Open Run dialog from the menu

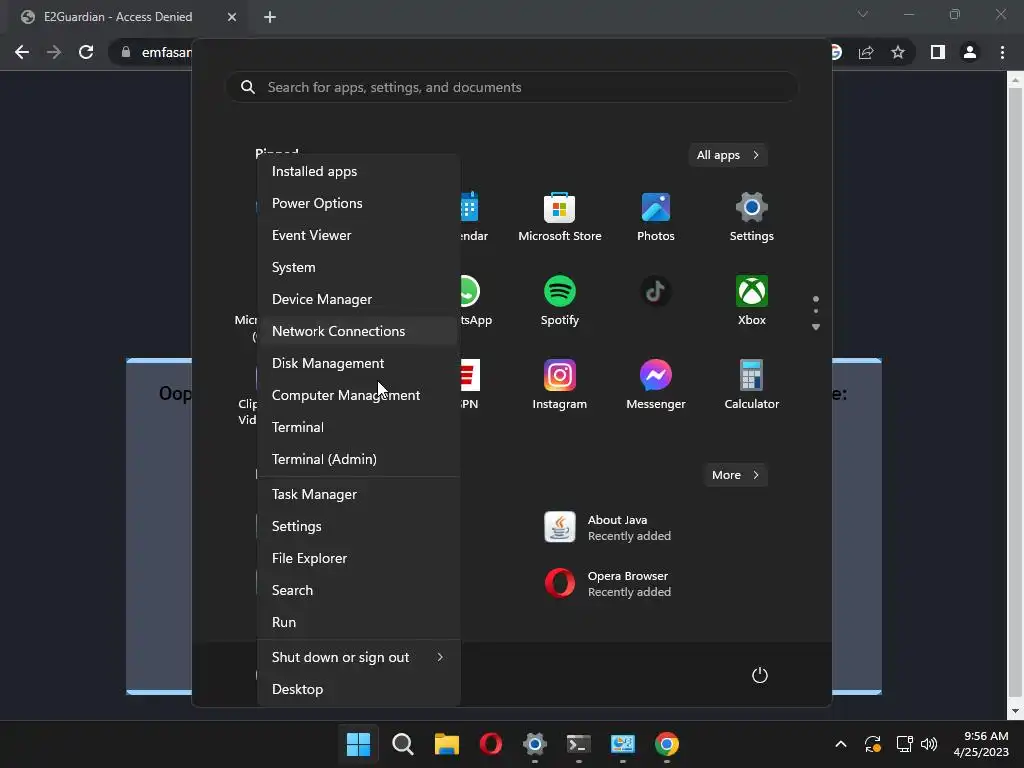[358, 622]
